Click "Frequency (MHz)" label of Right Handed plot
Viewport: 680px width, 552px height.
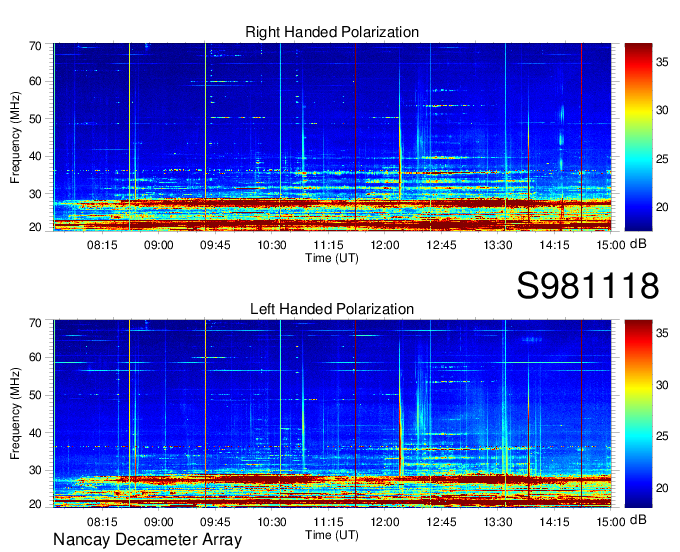pyautogui.click(x=15, y=137)
